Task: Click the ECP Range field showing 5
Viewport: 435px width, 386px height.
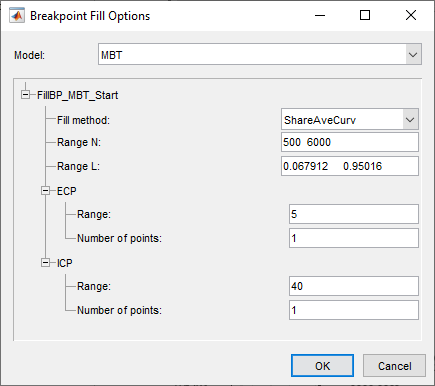Action: coord(354,214)
